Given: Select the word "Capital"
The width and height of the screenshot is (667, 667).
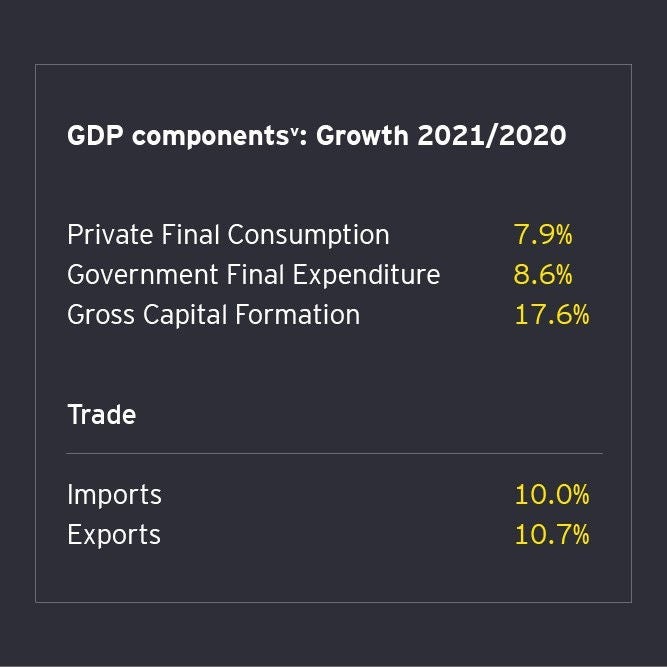Looking at the screenshot, I should click(184, 315).
